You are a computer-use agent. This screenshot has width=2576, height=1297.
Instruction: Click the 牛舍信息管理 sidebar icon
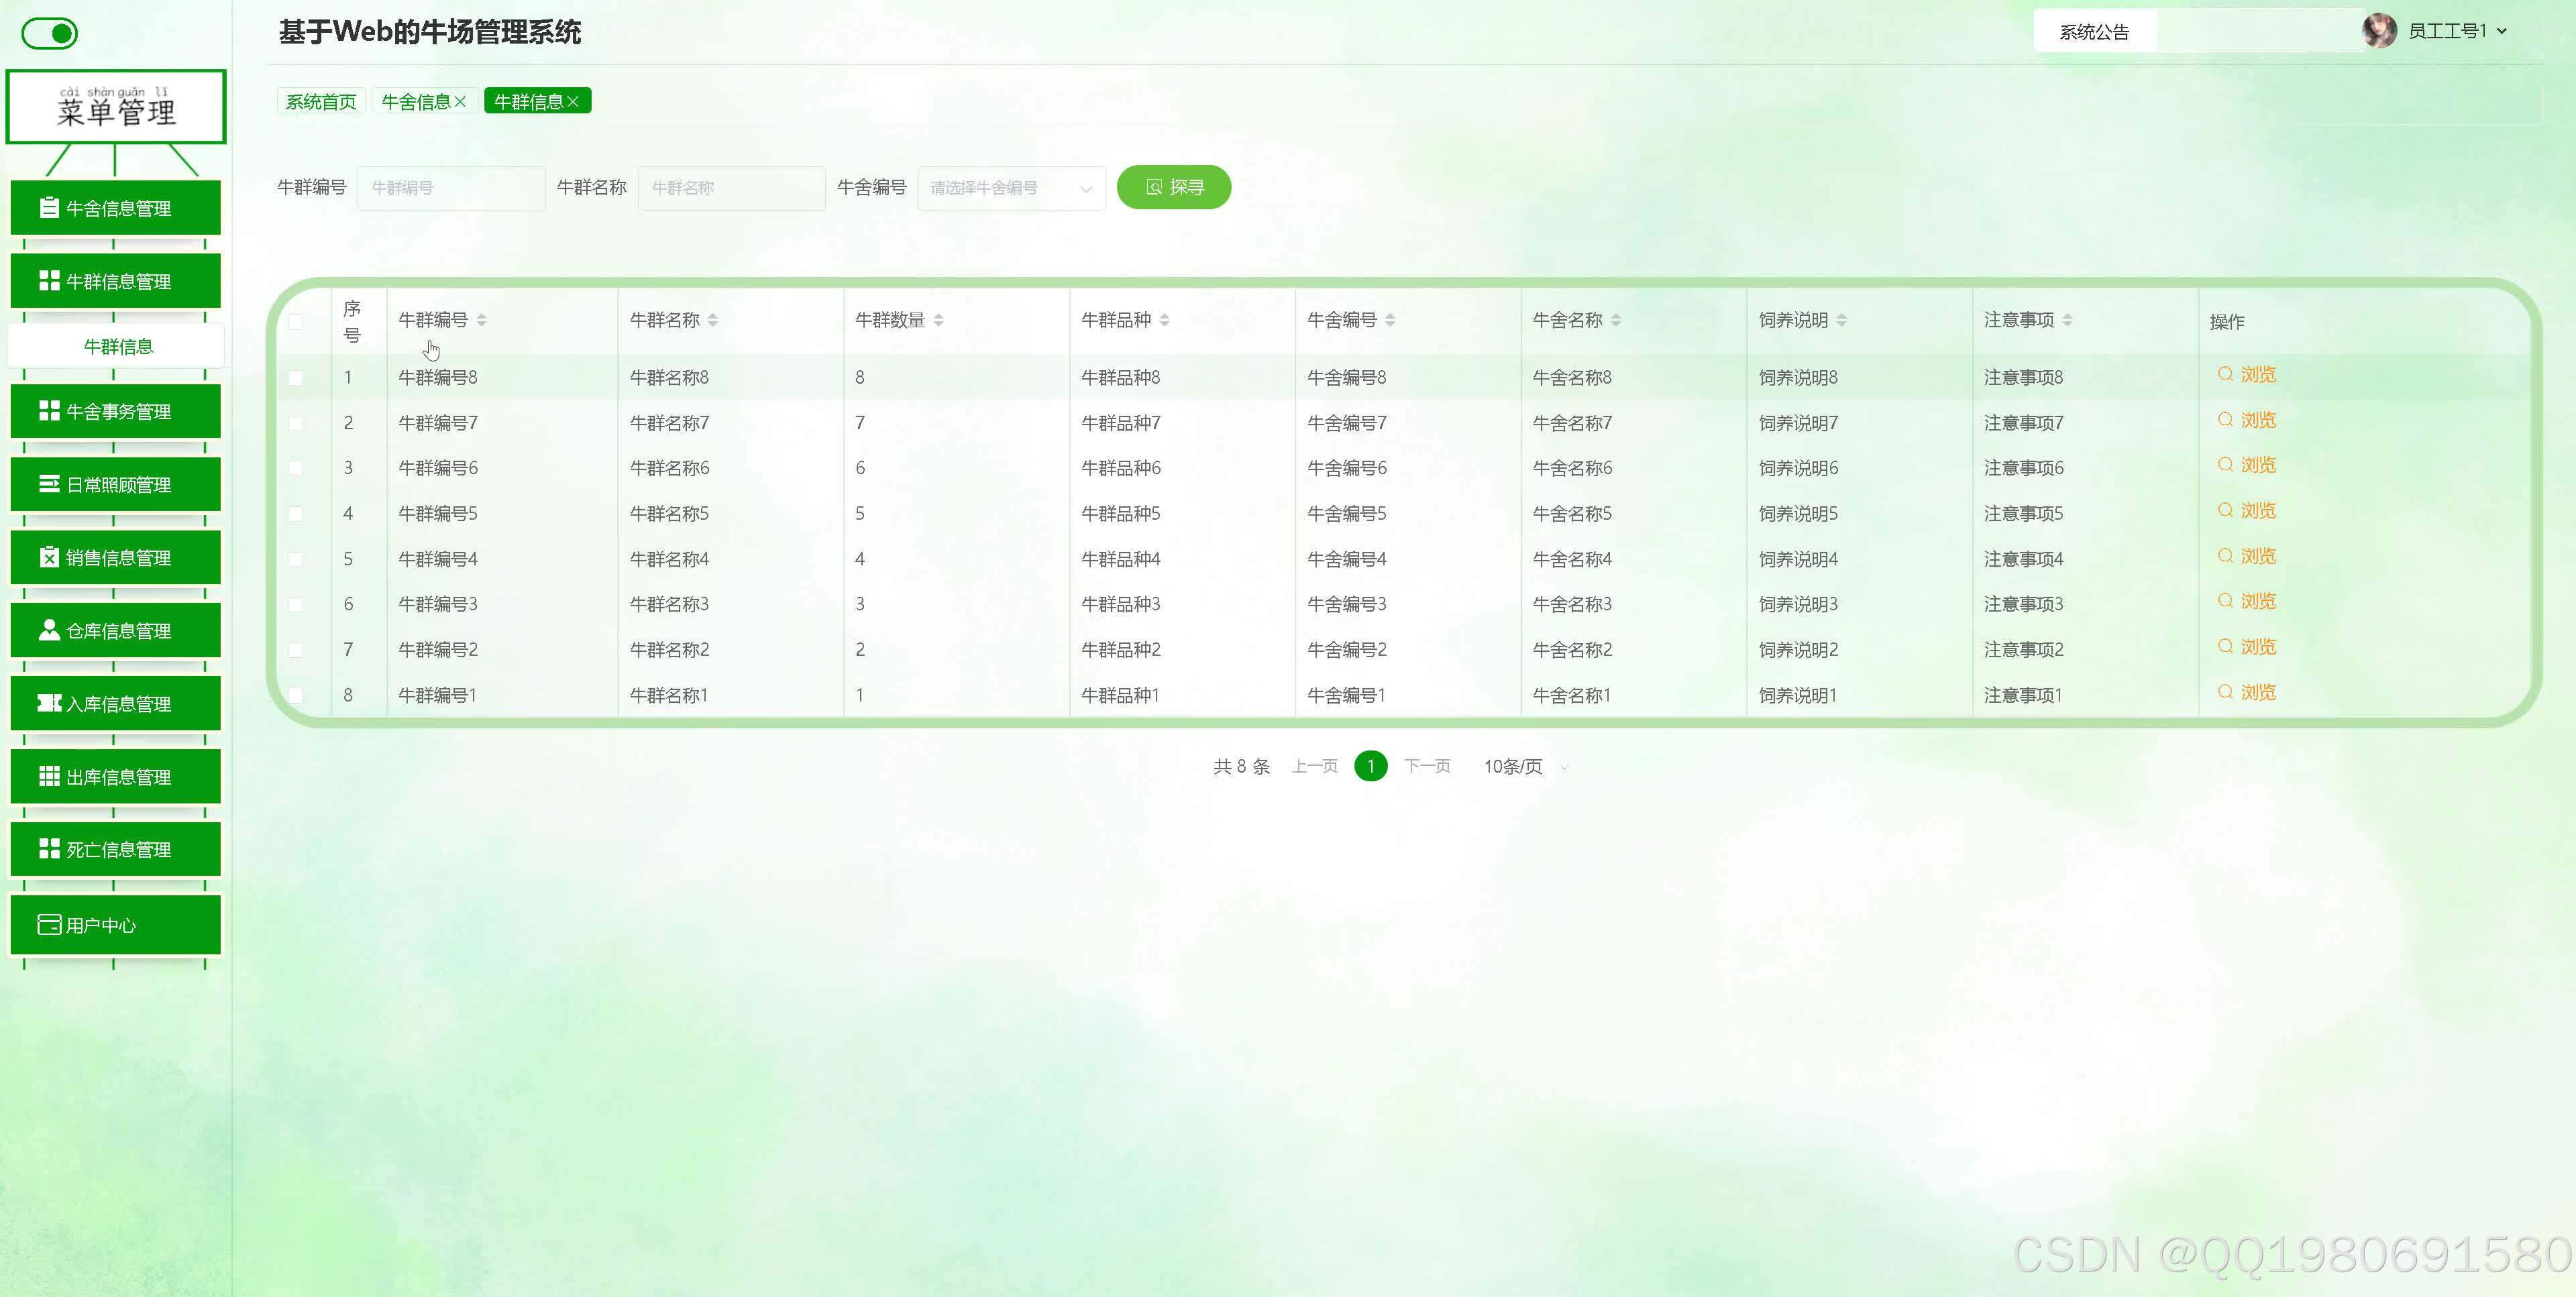pos(48,208)
